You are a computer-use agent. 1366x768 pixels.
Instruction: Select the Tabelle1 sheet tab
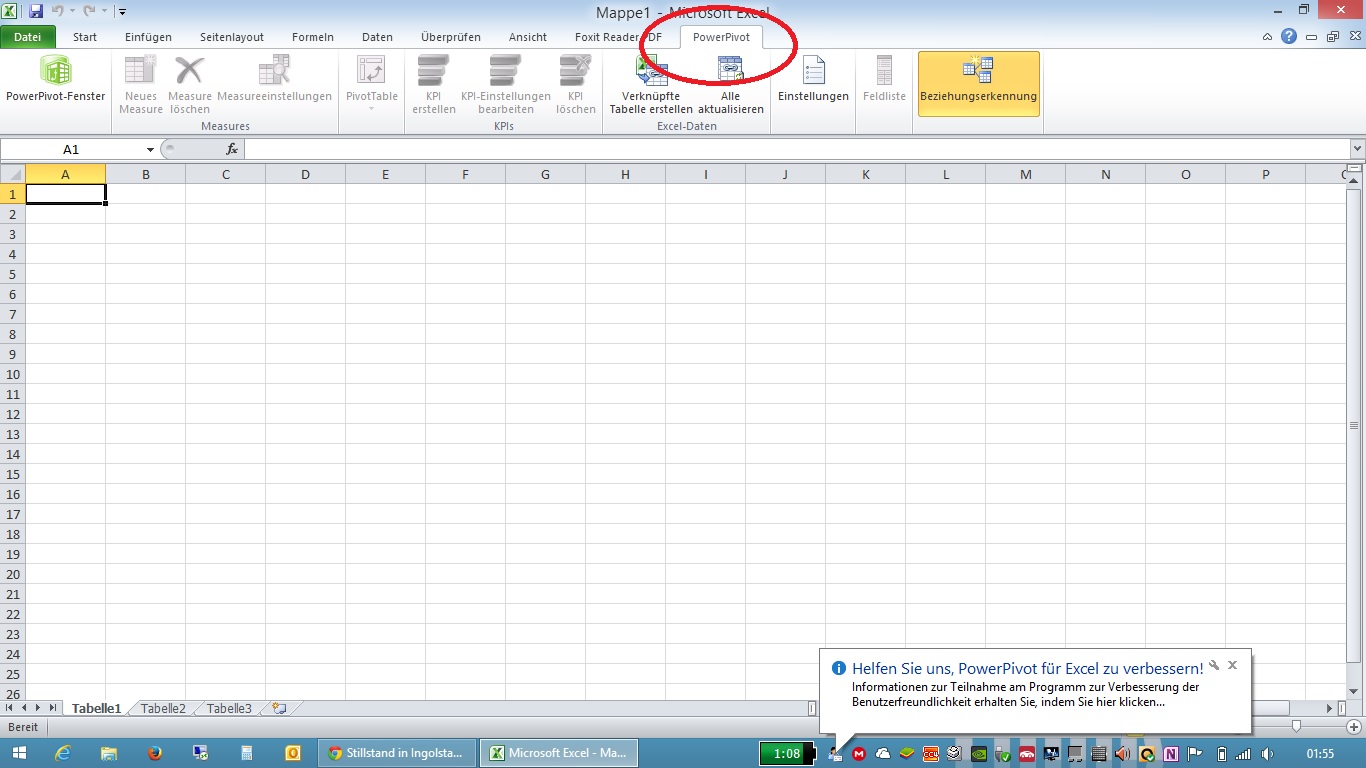(x=96, y=708)
